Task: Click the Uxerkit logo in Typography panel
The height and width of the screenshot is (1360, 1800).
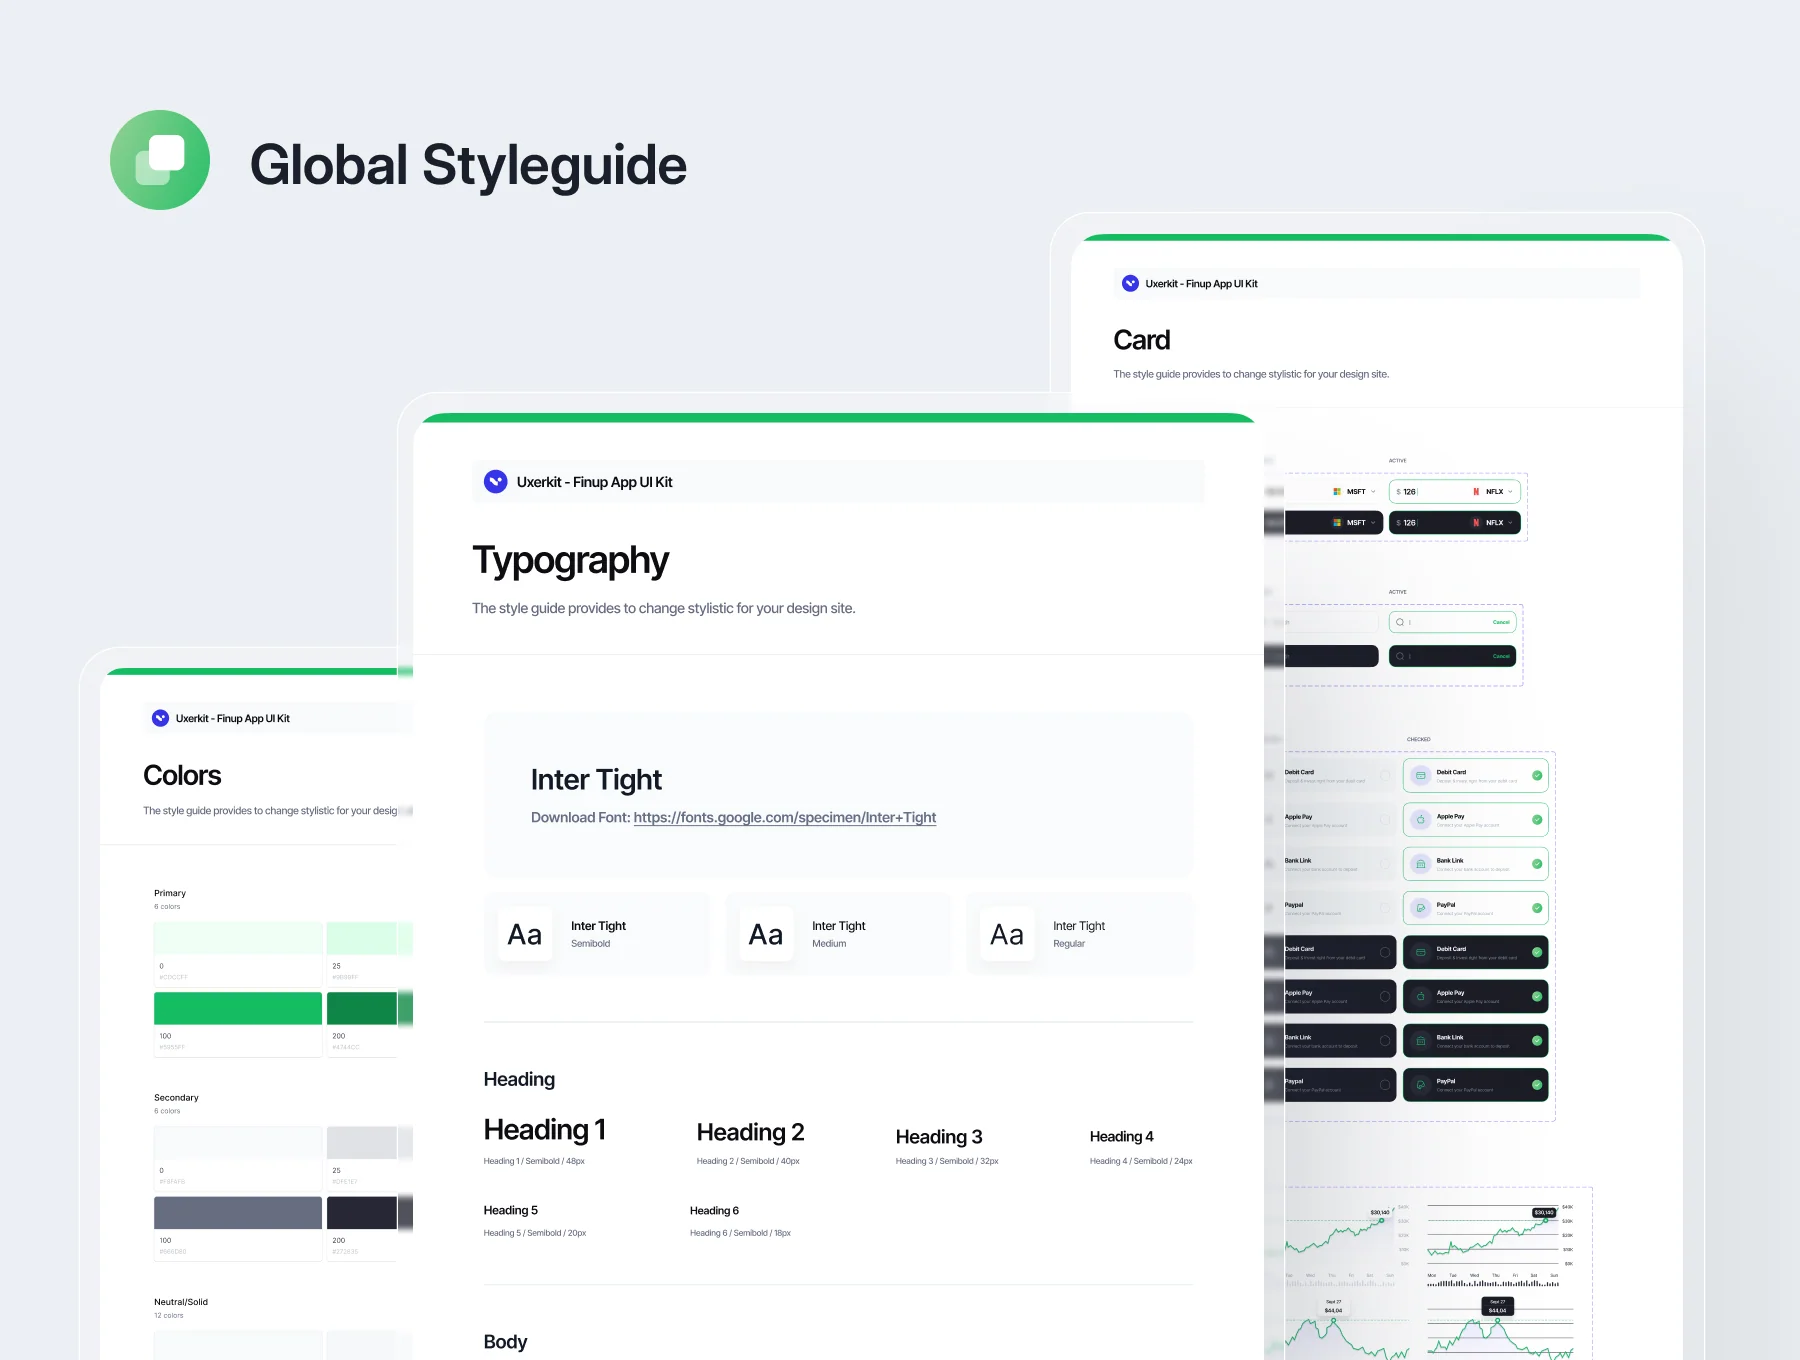Action: [x=495, y=482]
